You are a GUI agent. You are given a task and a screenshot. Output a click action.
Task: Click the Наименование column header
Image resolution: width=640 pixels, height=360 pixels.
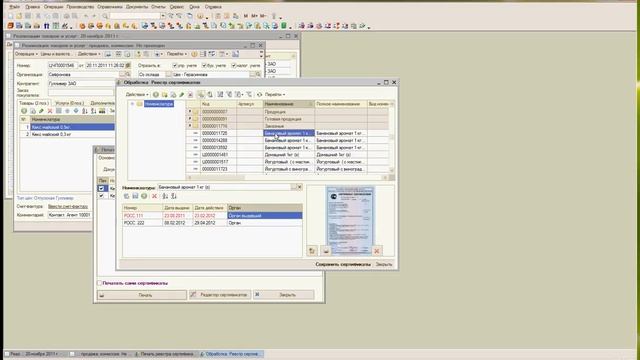coord(289,104)
